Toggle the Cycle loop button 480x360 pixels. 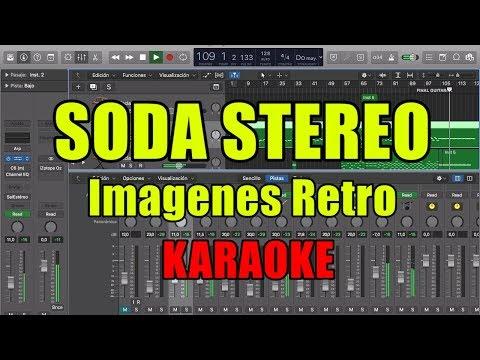pyautogui.click(x=183, y=57)
